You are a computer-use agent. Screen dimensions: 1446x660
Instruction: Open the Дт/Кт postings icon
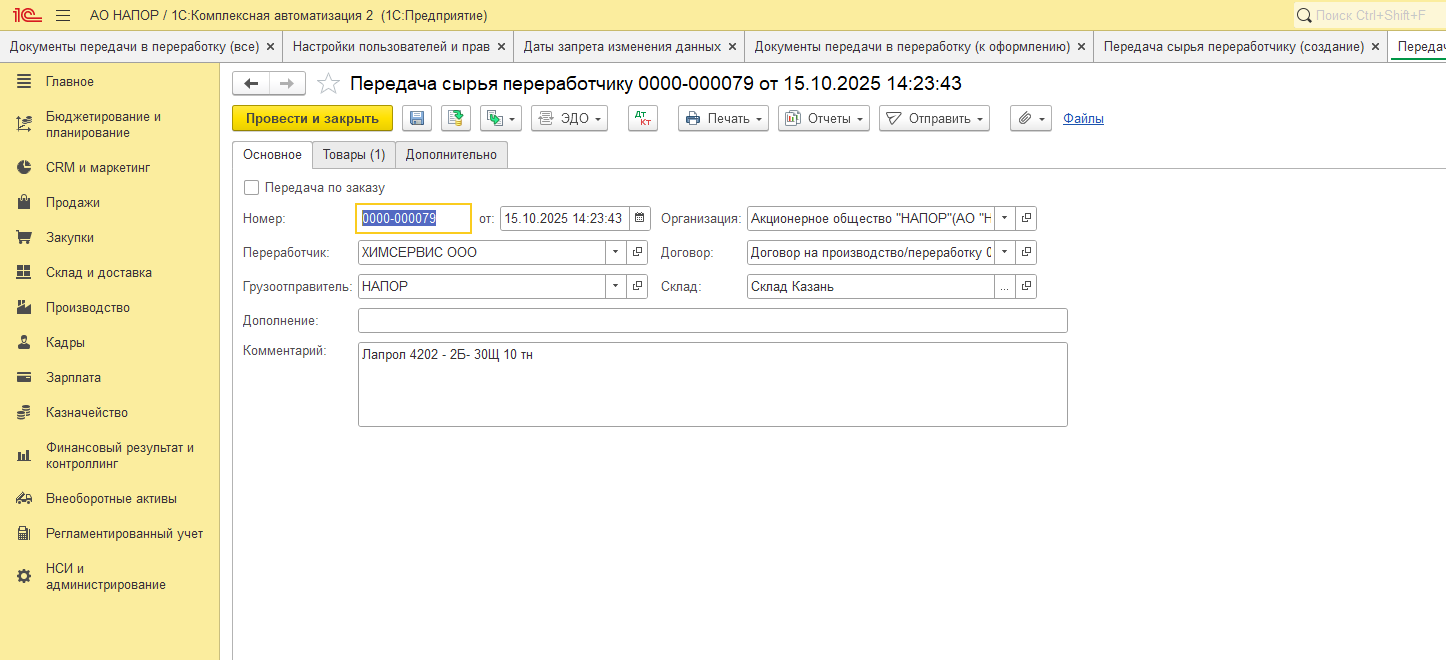[642, 118]
